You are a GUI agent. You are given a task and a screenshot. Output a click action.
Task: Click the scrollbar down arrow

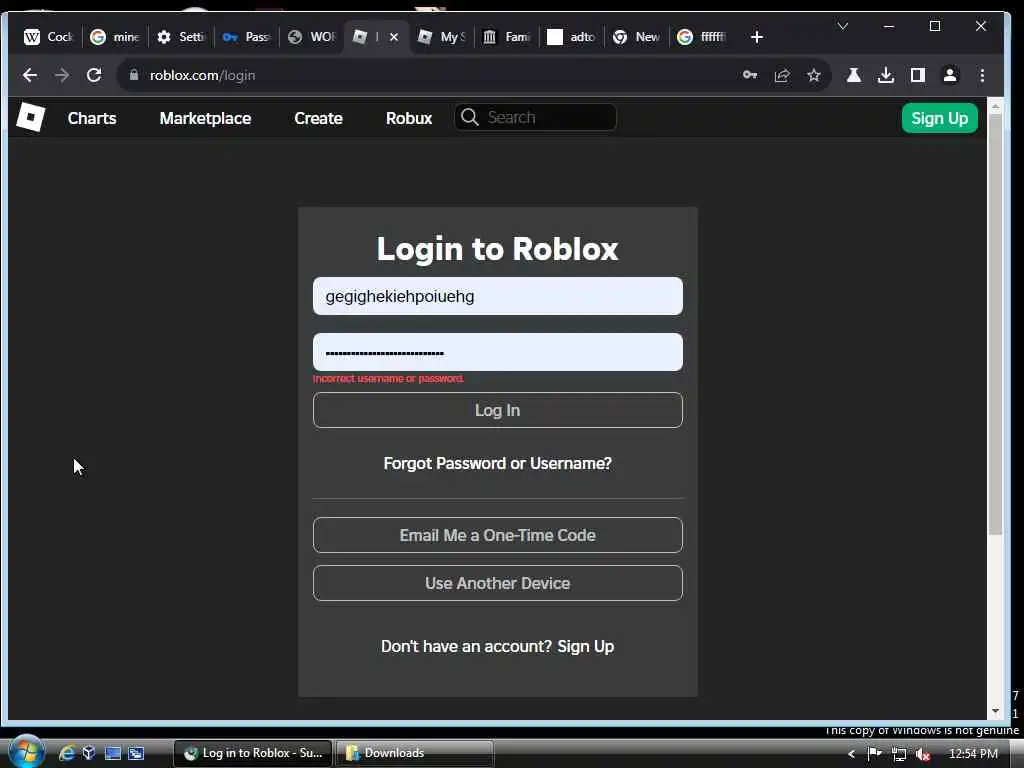tap(995, 711)
